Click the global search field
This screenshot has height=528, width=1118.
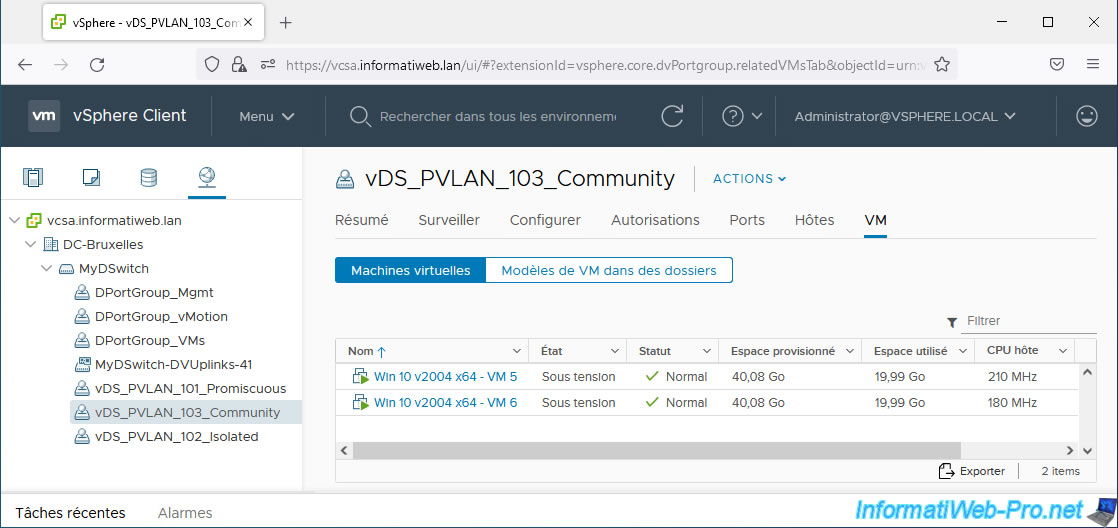[498, 116]
